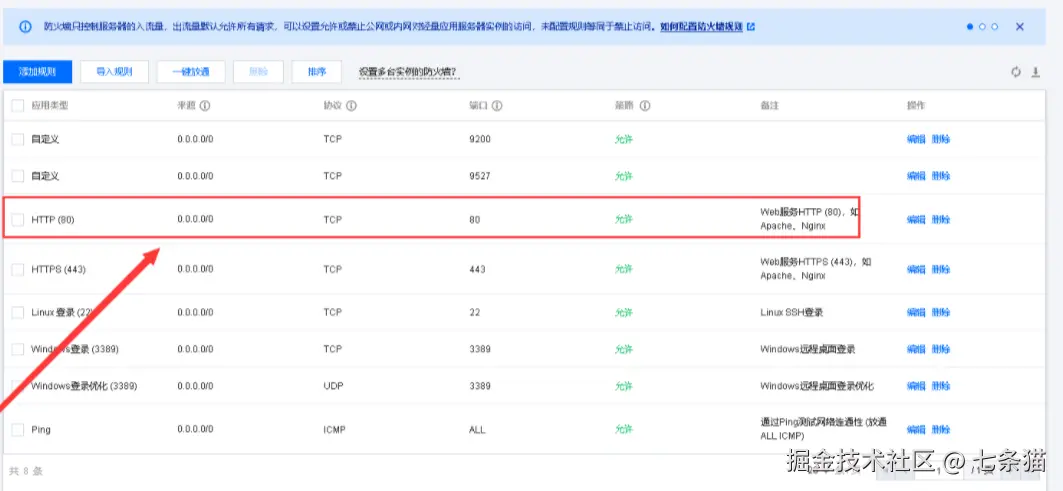This screenshot has width=1063, height=491.
Task: Check the 自定义 rule with port 9200
Action: tap(18, 139)
